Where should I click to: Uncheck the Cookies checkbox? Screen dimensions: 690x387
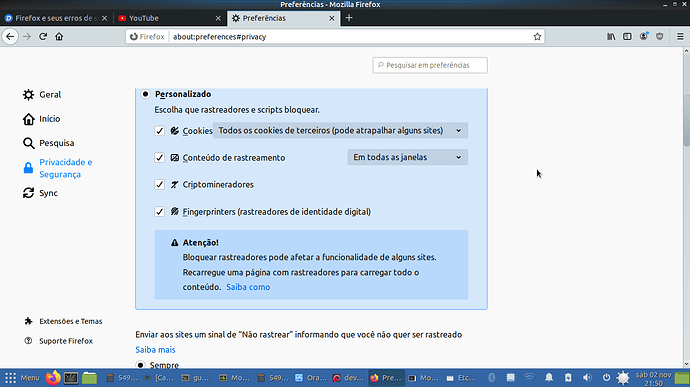[159, 131]
